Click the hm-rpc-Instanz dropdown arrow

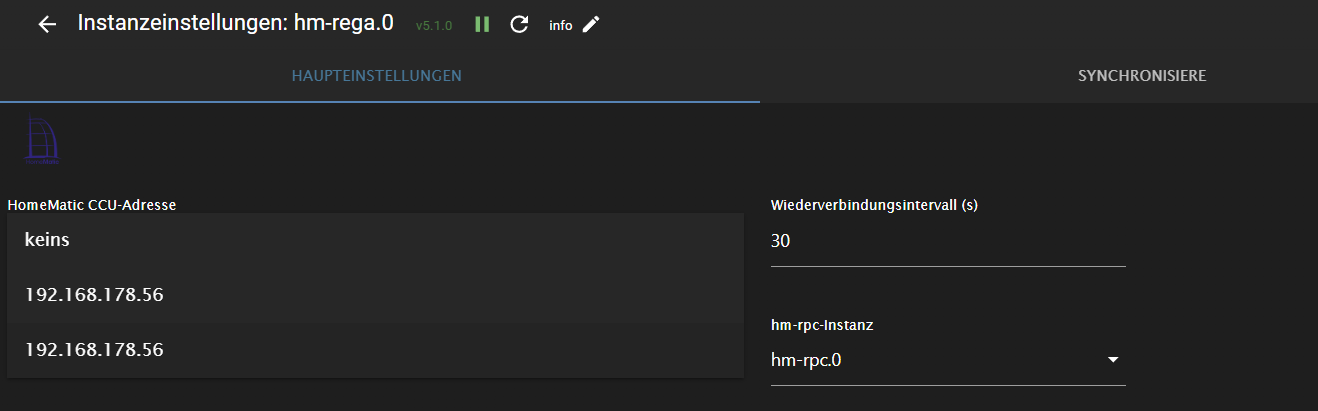[x=1112, y=360]
